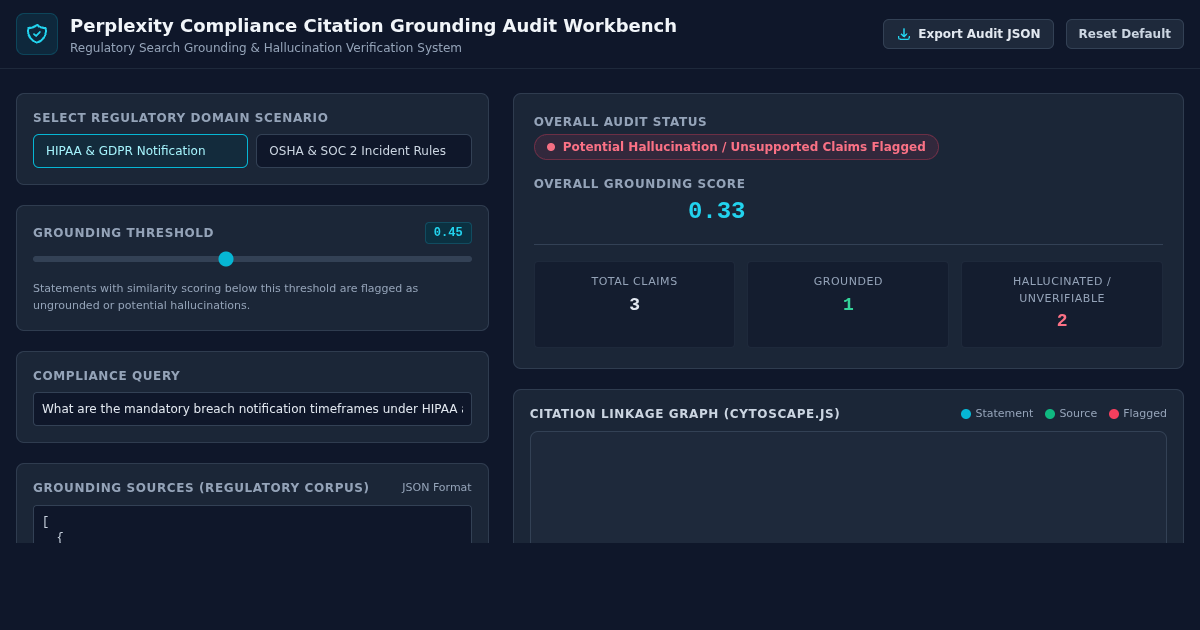Click the JSON Format label

[x=437, y=488]
